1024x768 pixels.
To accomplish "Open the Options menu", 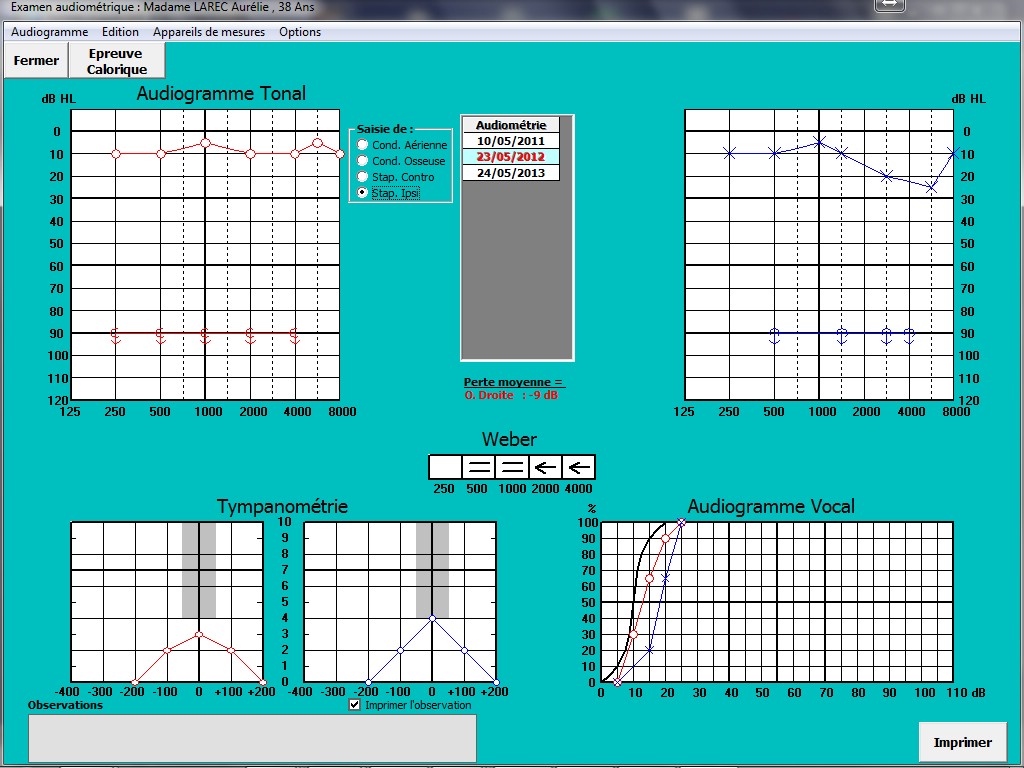I will pyautogui.click(x=300, y=32).
